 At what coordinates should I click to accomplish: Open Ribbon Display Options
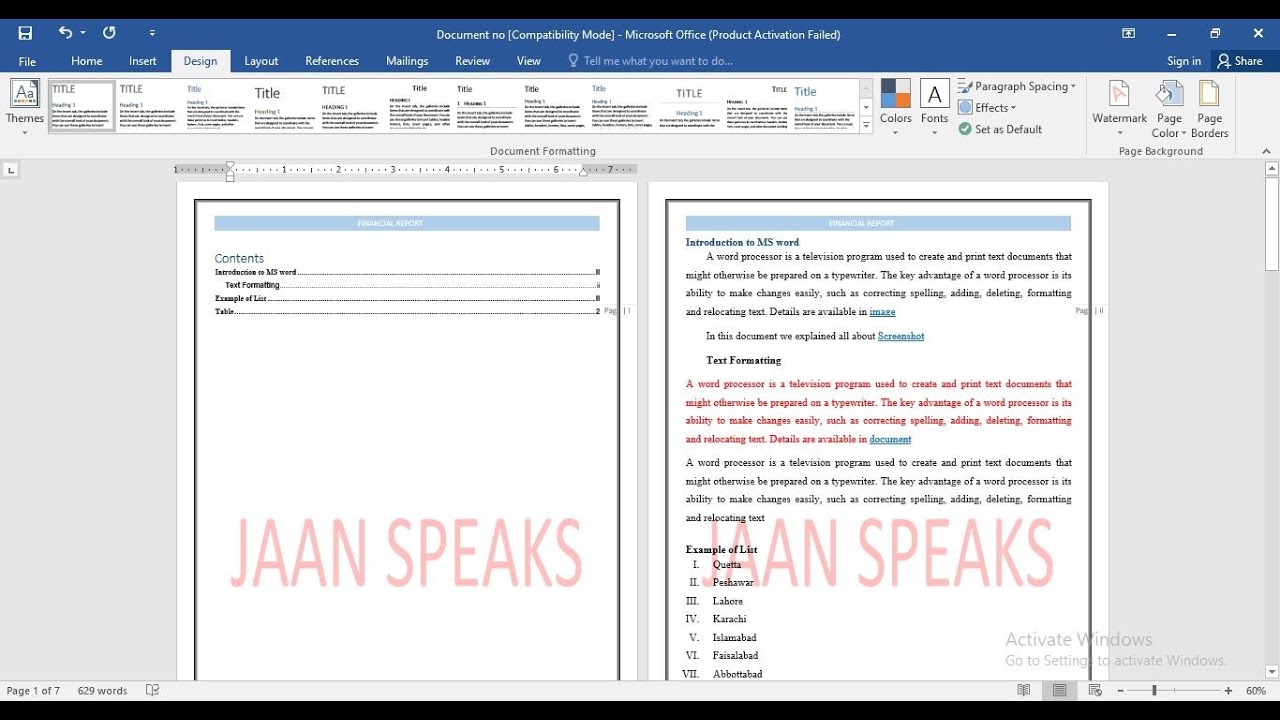point(1128,33)
